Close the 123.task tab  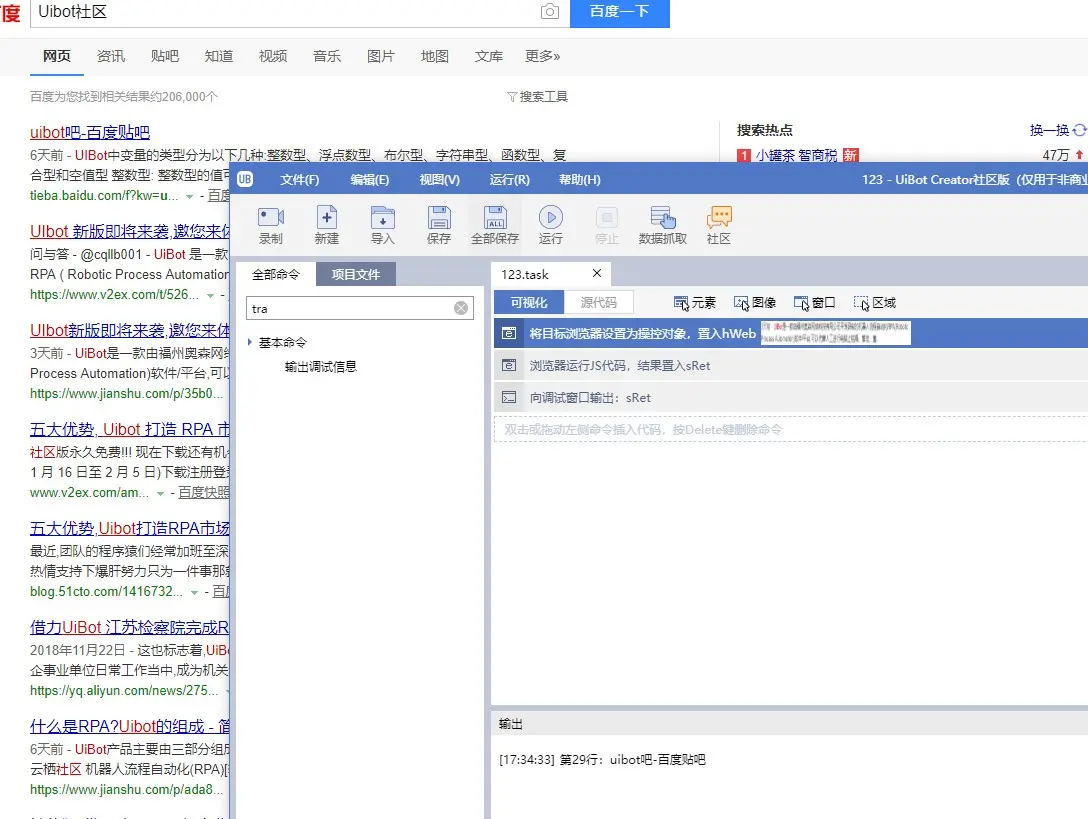[x=597, y=273]
